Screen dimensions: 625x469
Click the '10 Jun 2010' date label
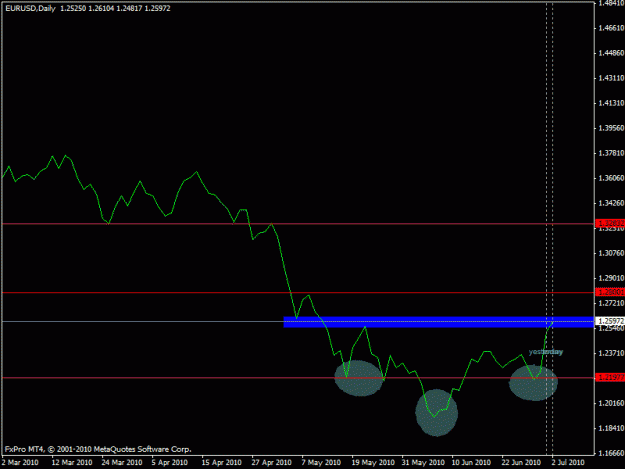[471, 462]
